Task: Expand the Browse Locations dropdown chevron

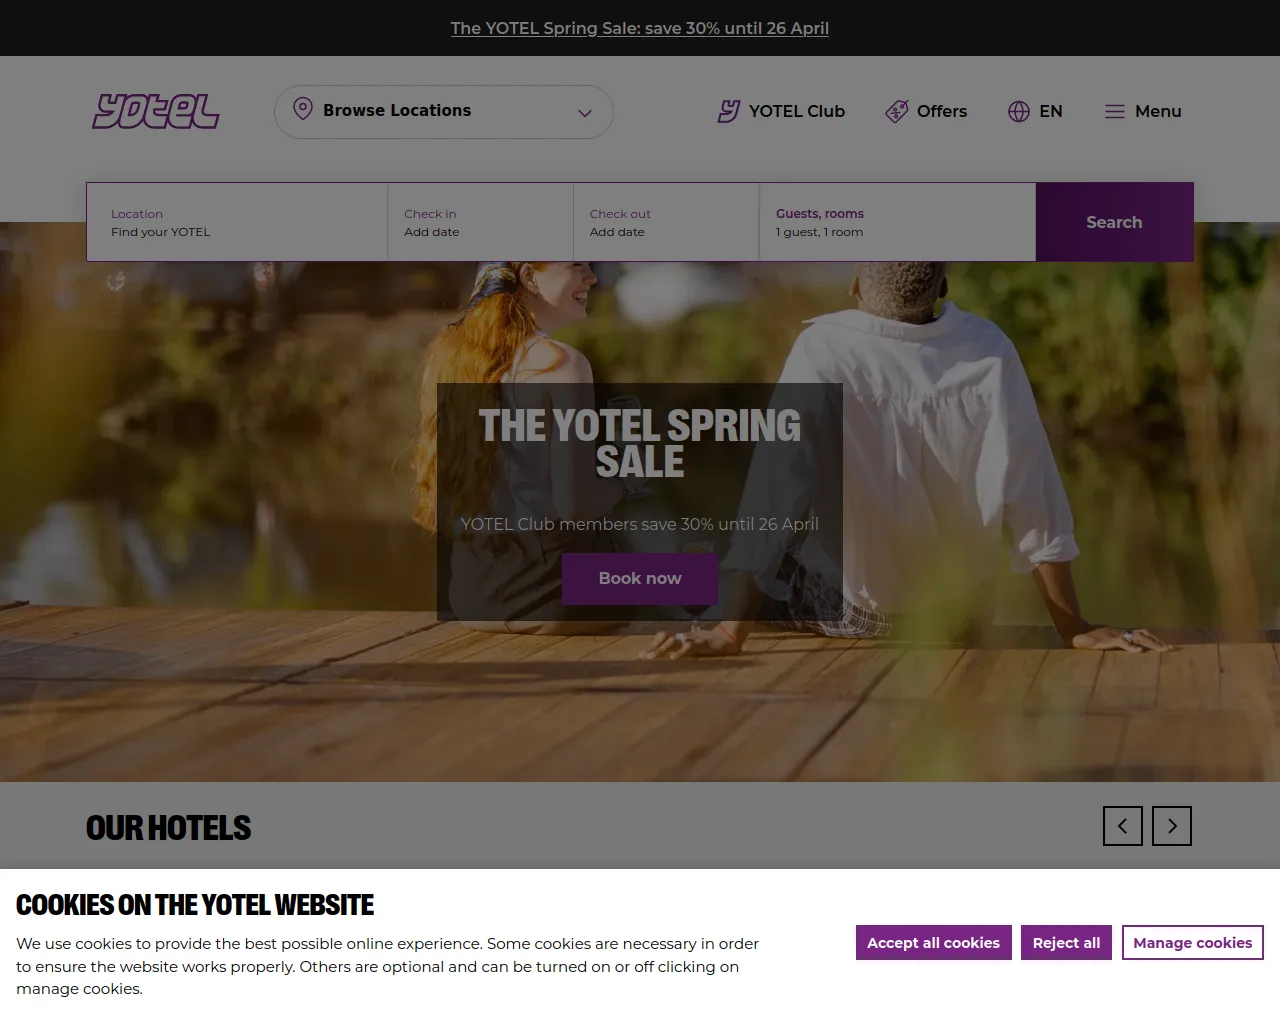Action: 585,113
